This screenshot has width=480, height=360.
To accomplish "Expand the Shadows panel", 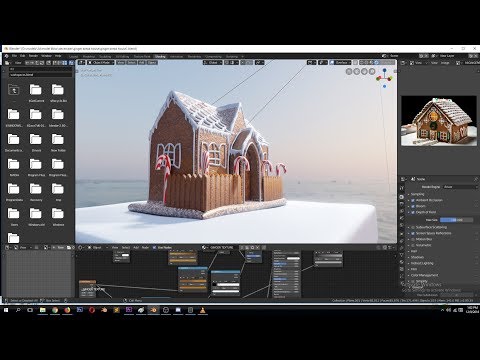I will [417, 257].
